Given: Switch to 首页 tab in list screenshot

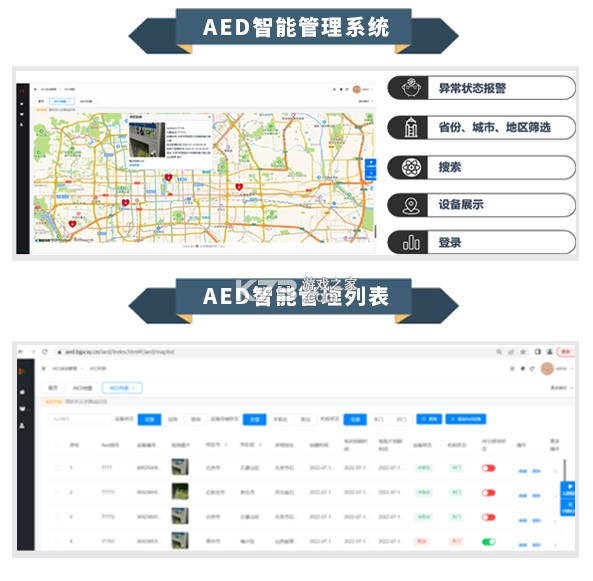Looking at the screenshot, I should coord(53,388).
